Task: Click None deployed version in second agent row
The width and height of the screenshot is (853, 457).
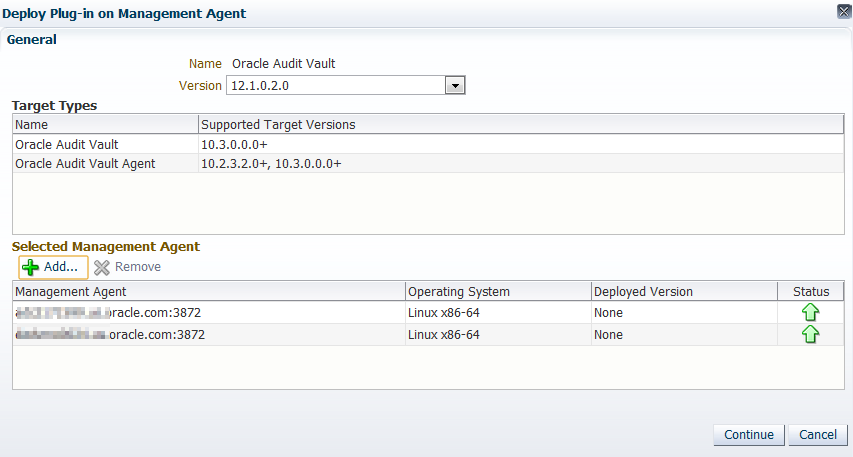Action: tap(608, 335)
